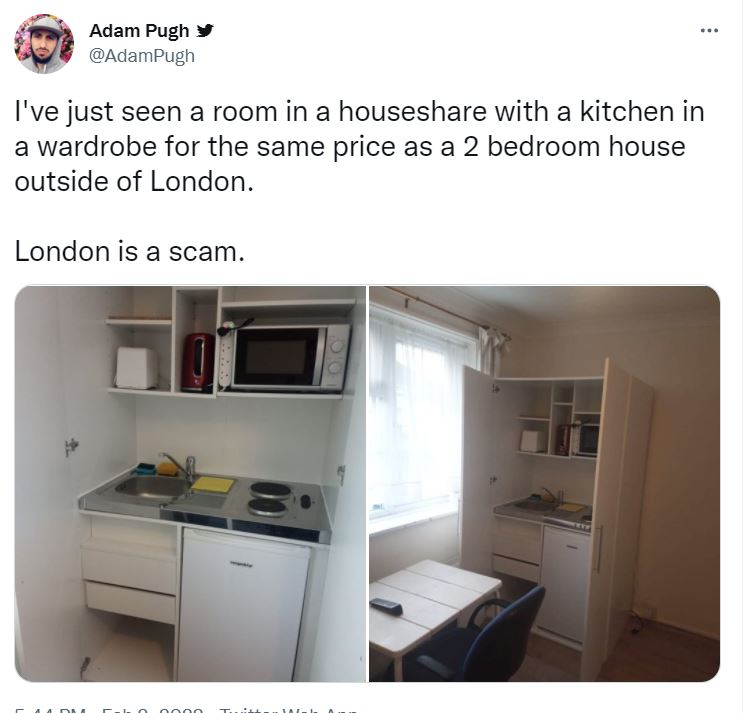
Task: Click the curtained window in the right photo
Action: [x=420, y=412]
